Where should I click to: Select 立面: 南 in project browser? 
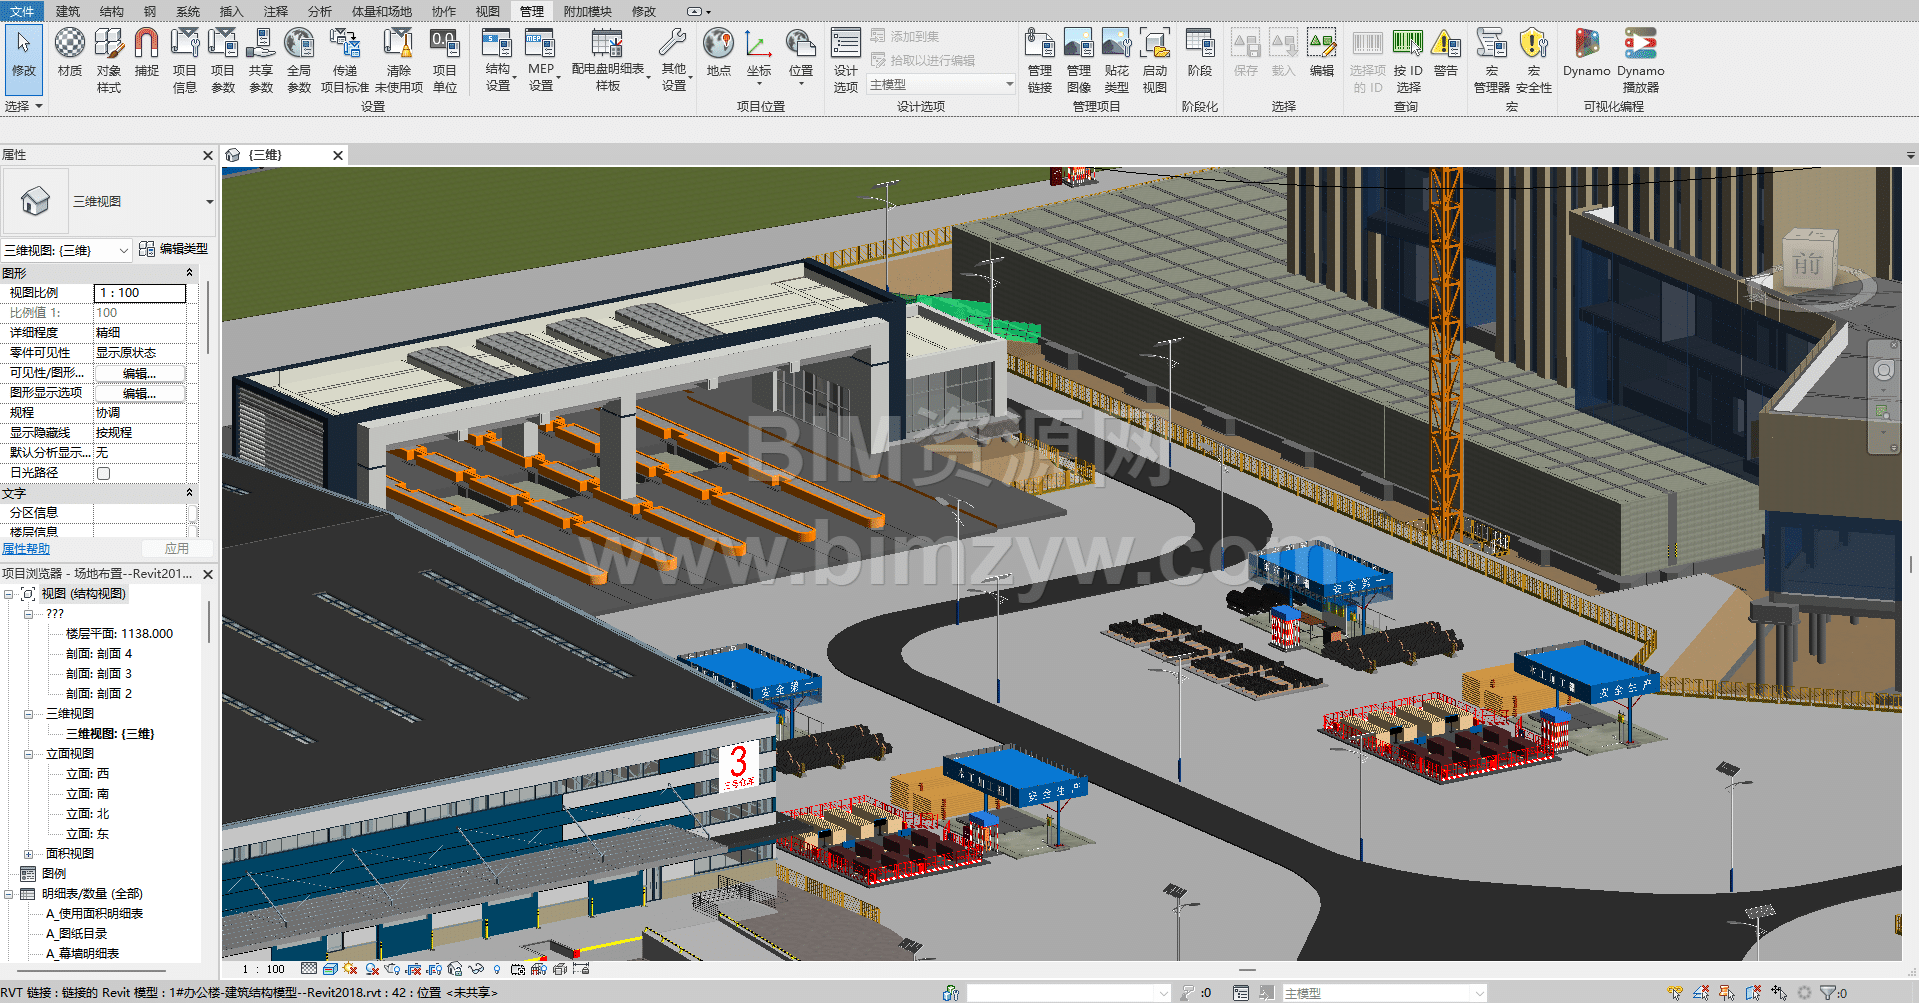[x=87, y=794]
